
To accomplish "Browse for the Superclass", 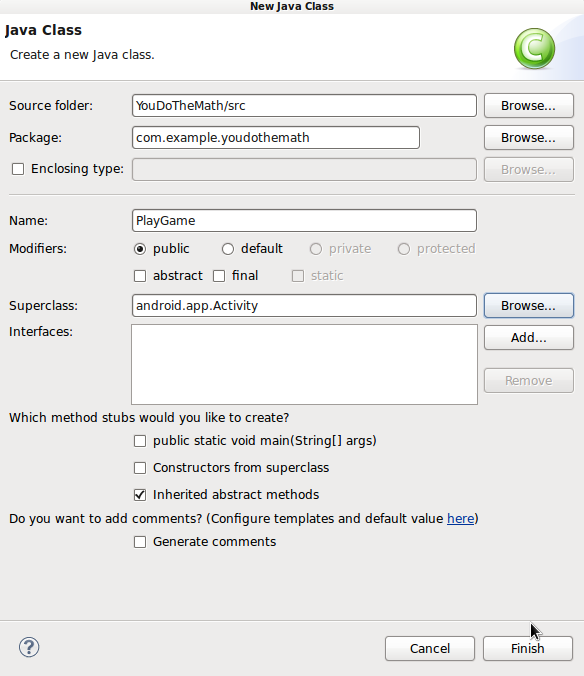I will tap(528, 306).
